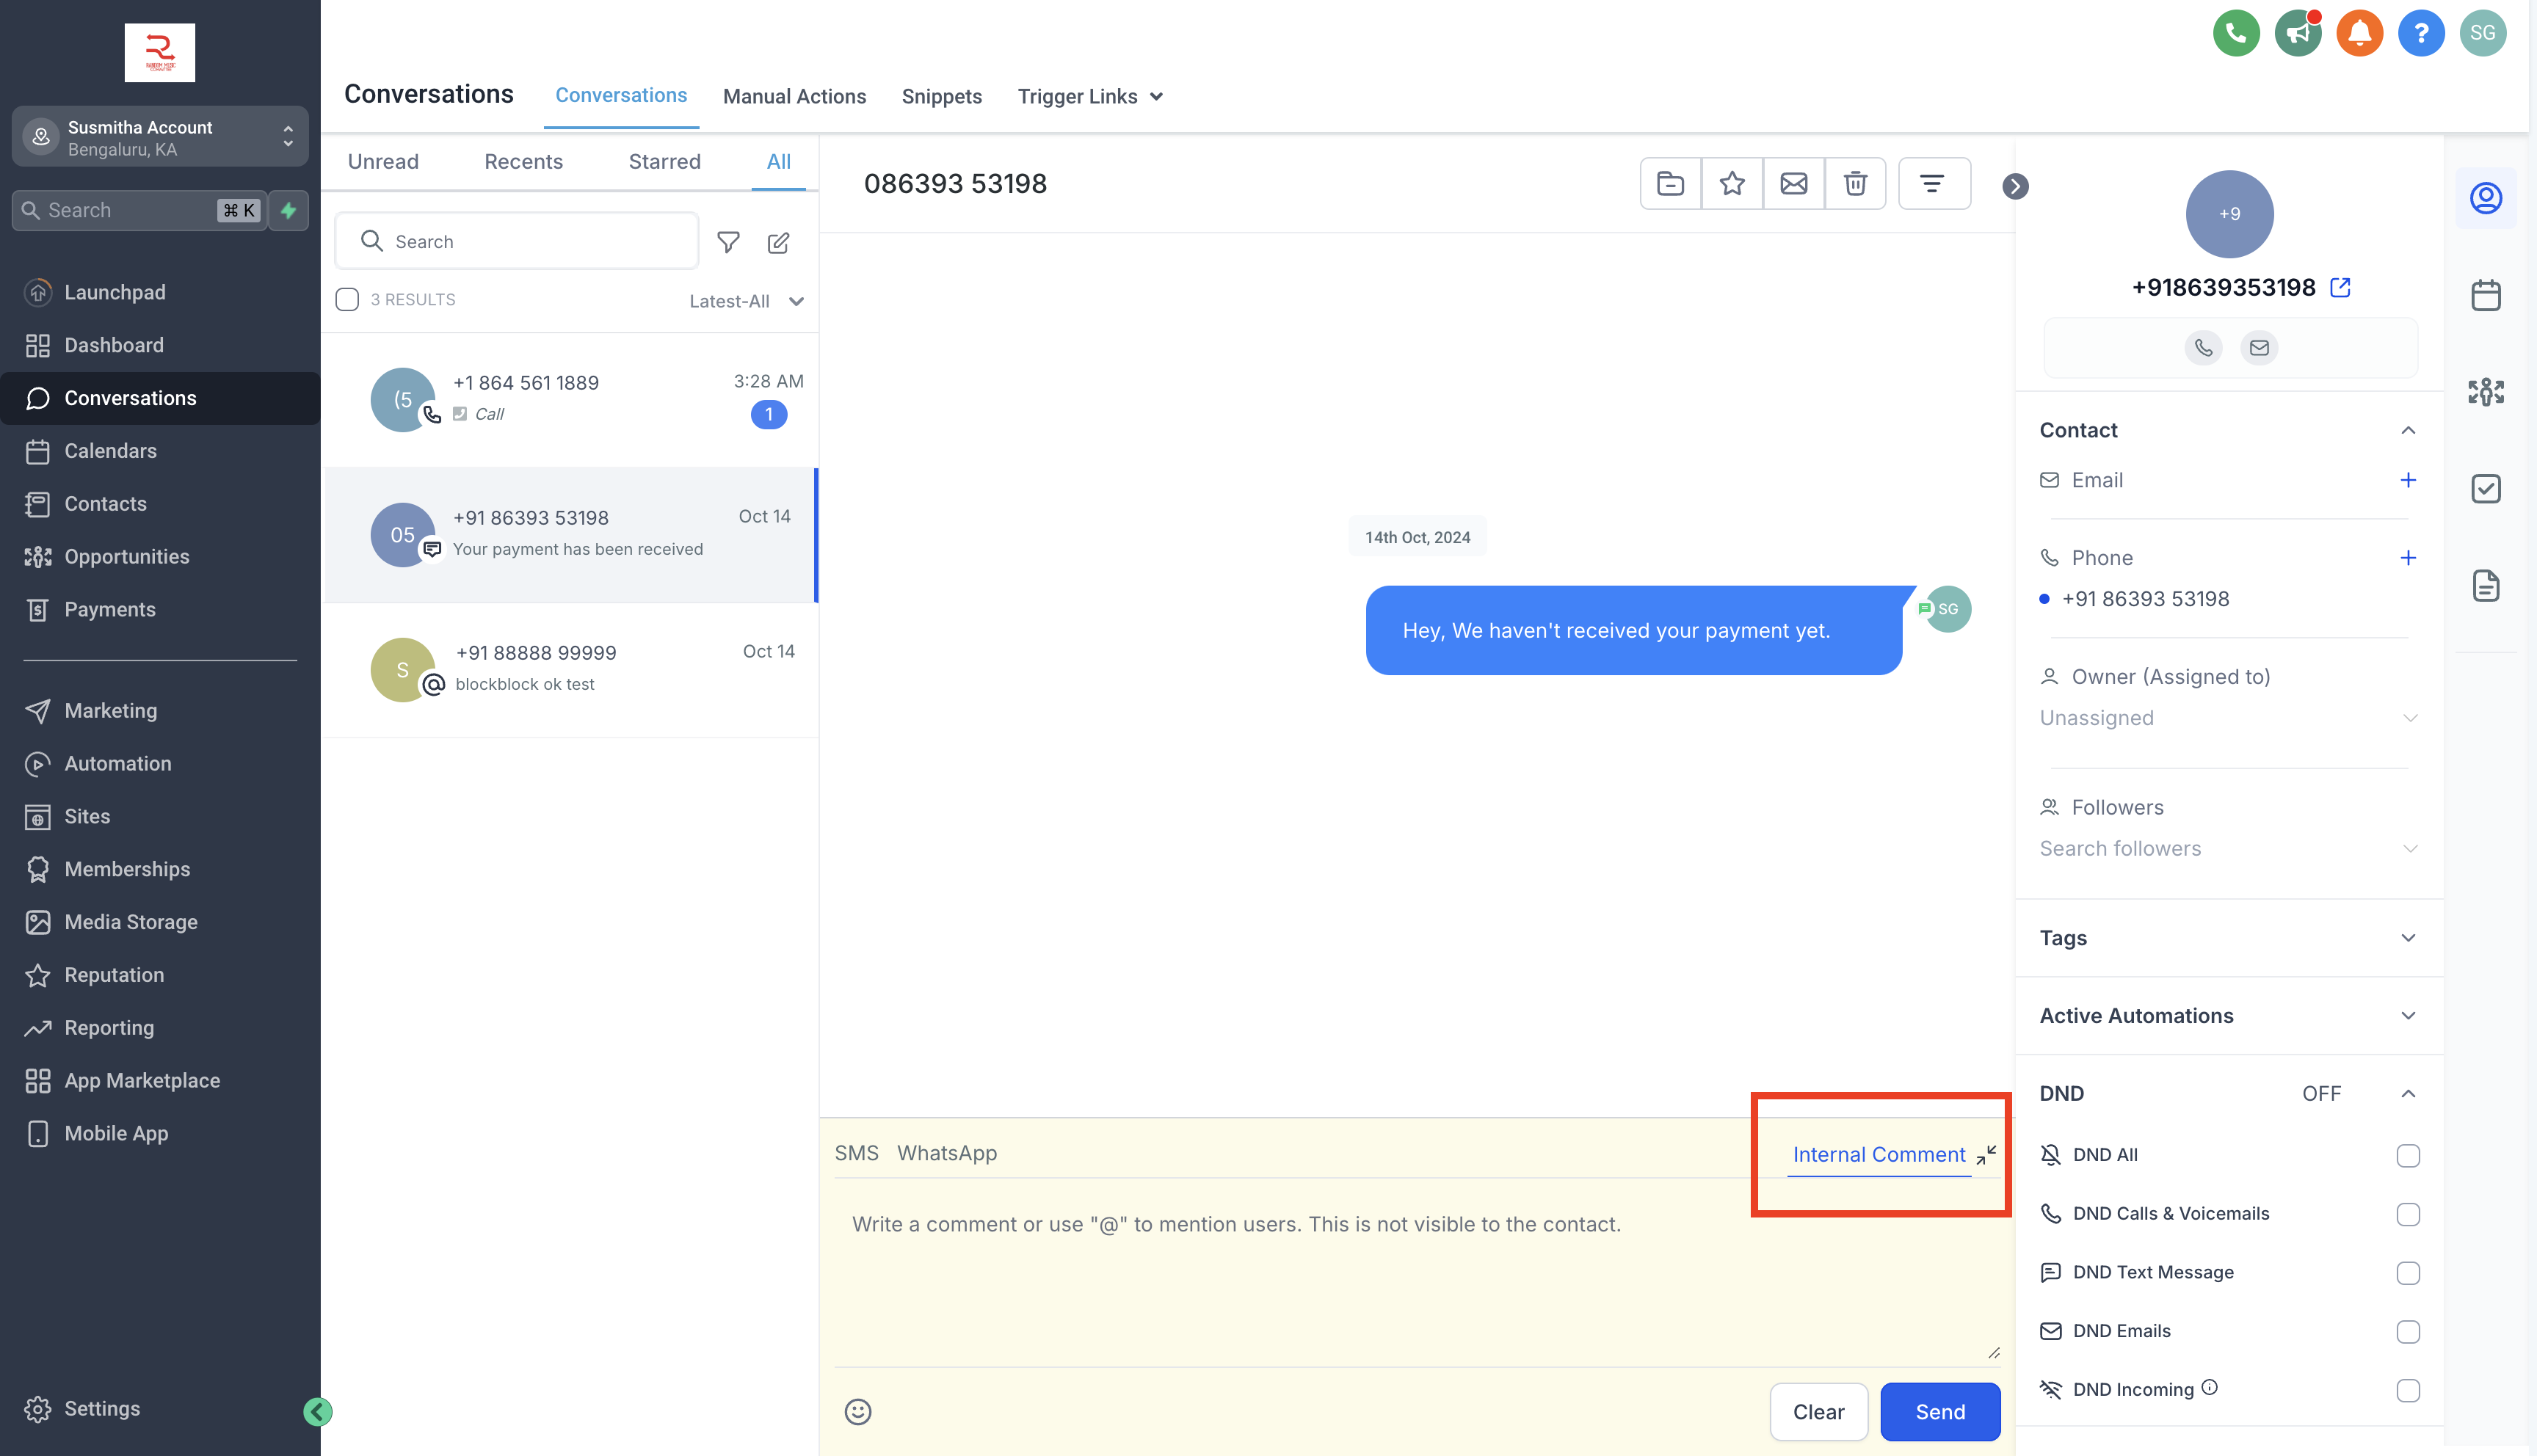The width and height of the screenshot is (2537, 1456).
Task: Mark conversation as unread envelope icon
Action: (x=1793, y=184)
